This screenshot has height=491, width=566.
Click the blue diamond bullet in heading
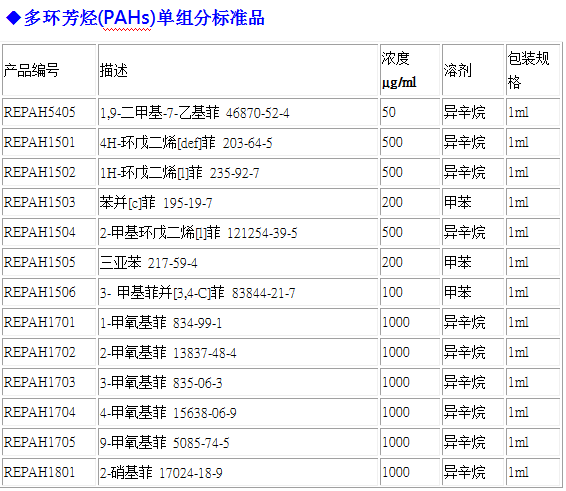point(13,18)
